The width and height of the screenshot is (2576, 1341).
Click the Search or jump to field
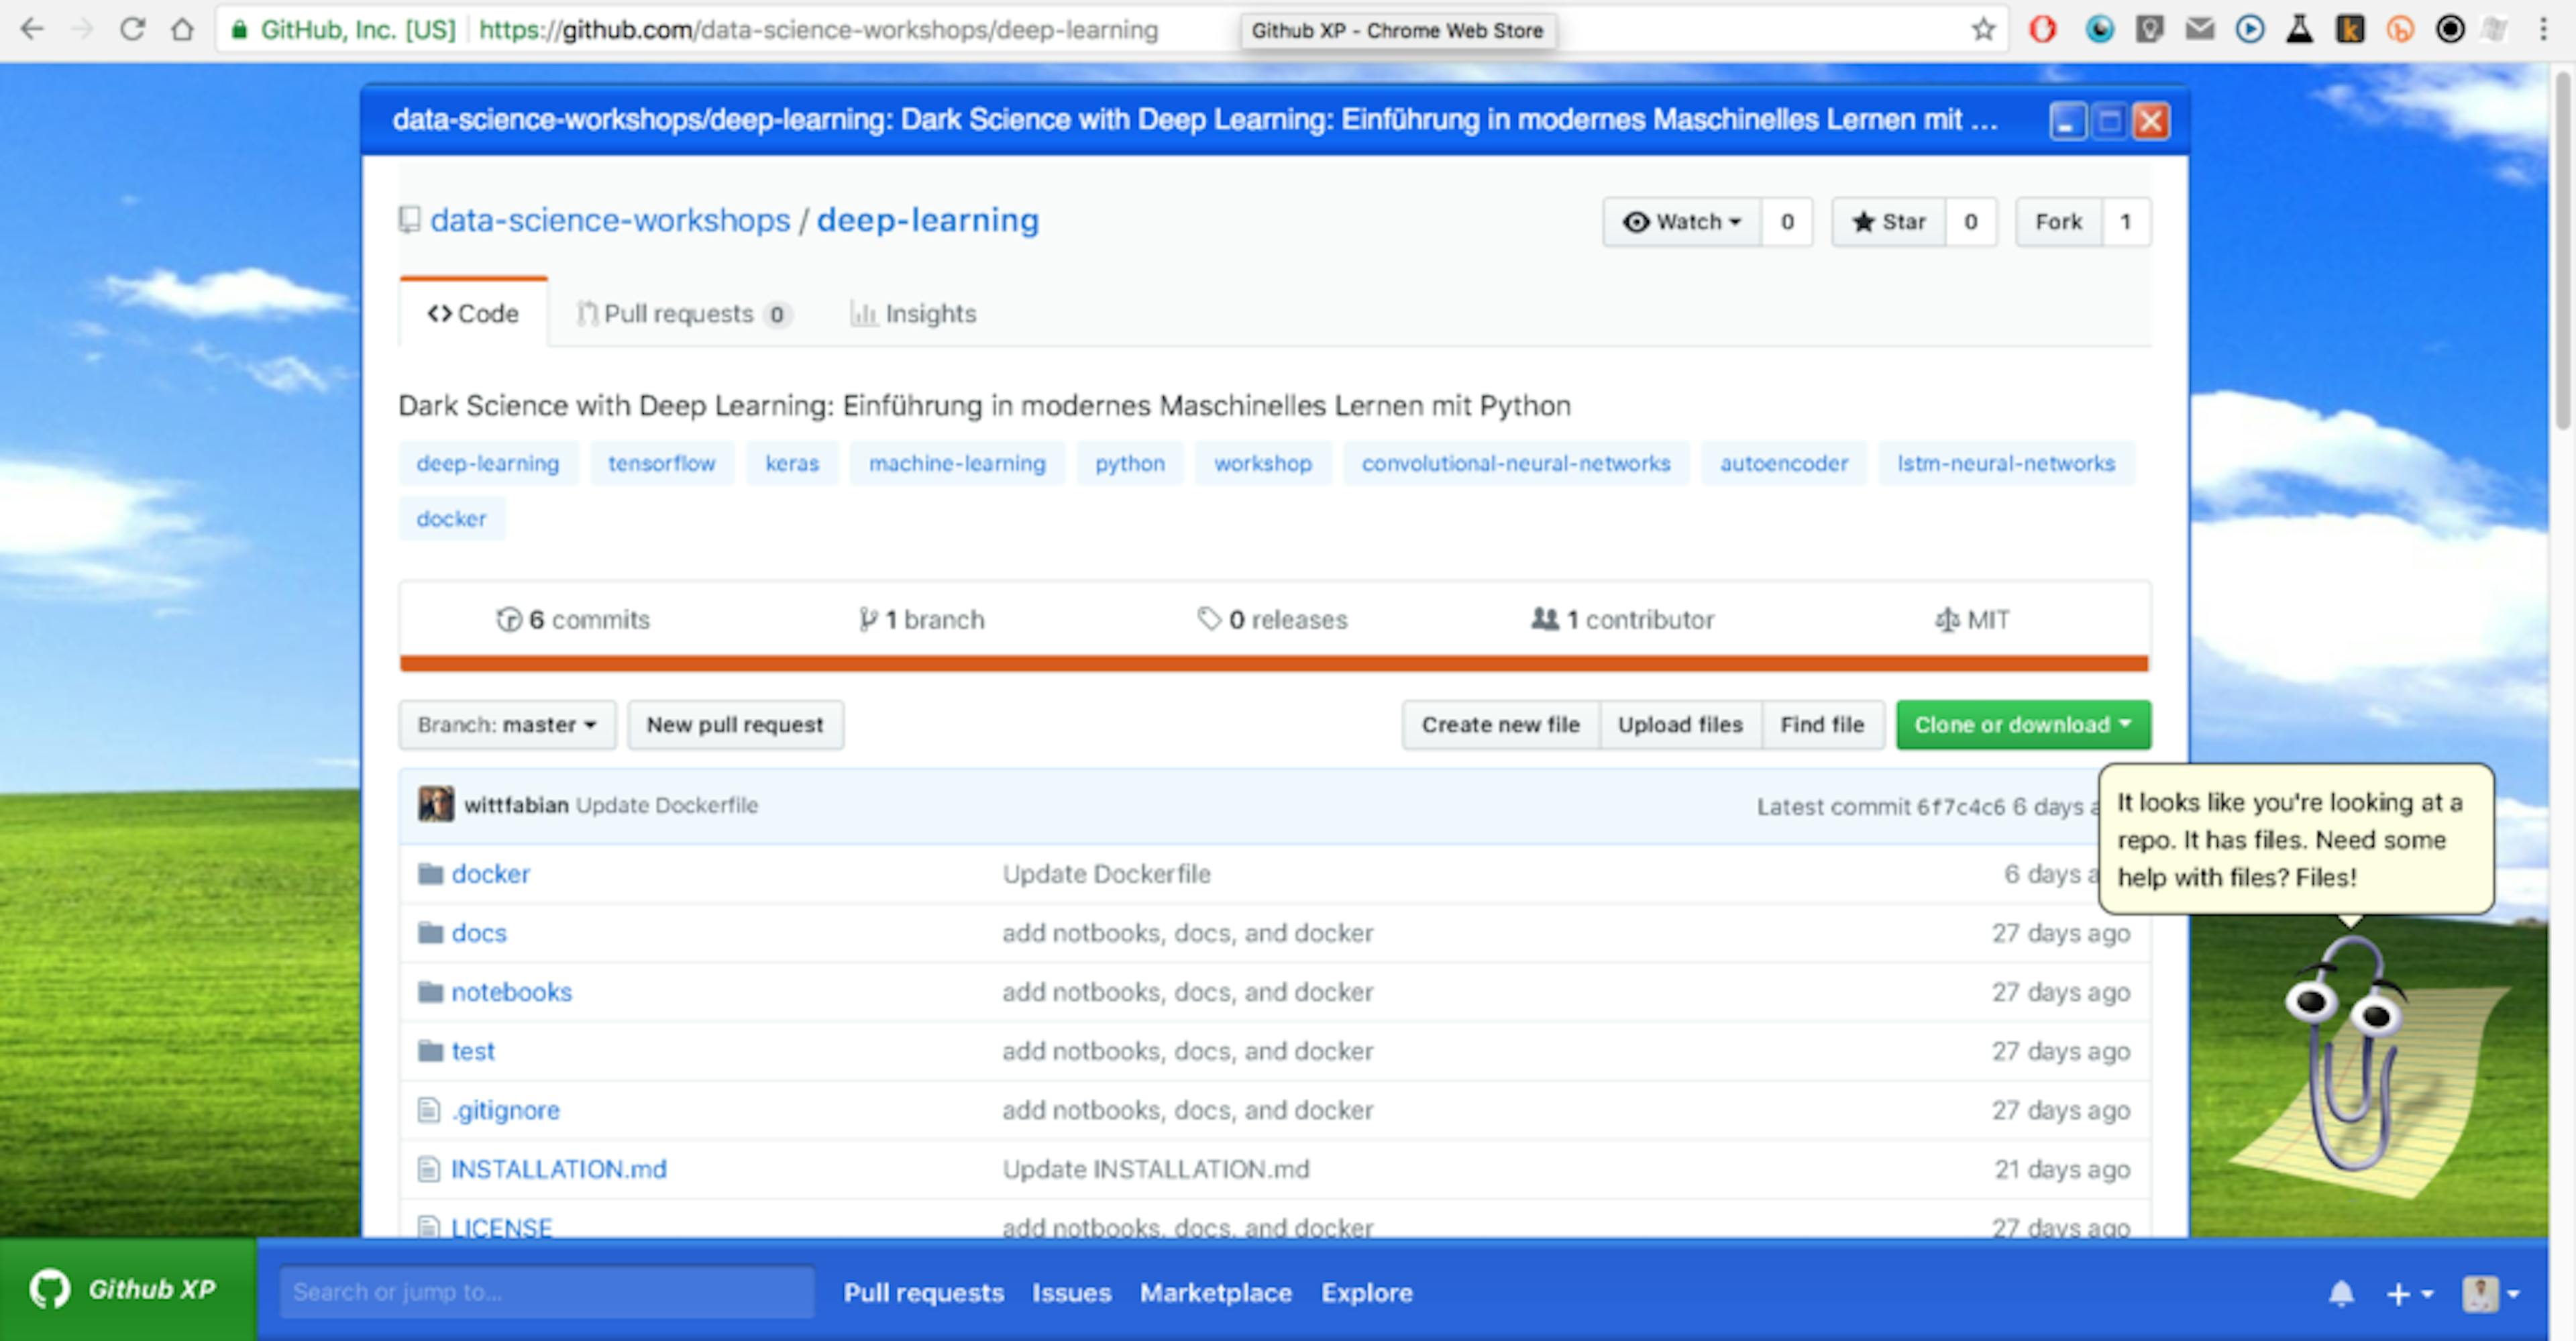[546, 1291]
